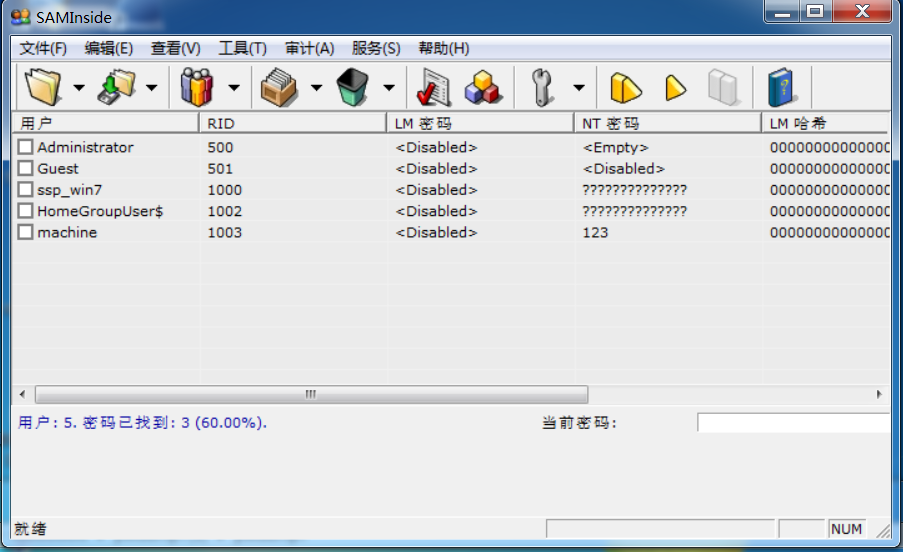Click the users group icon in toolbar
The height and width of the screenshot is (552, 903).
click(x=198, y=87)
